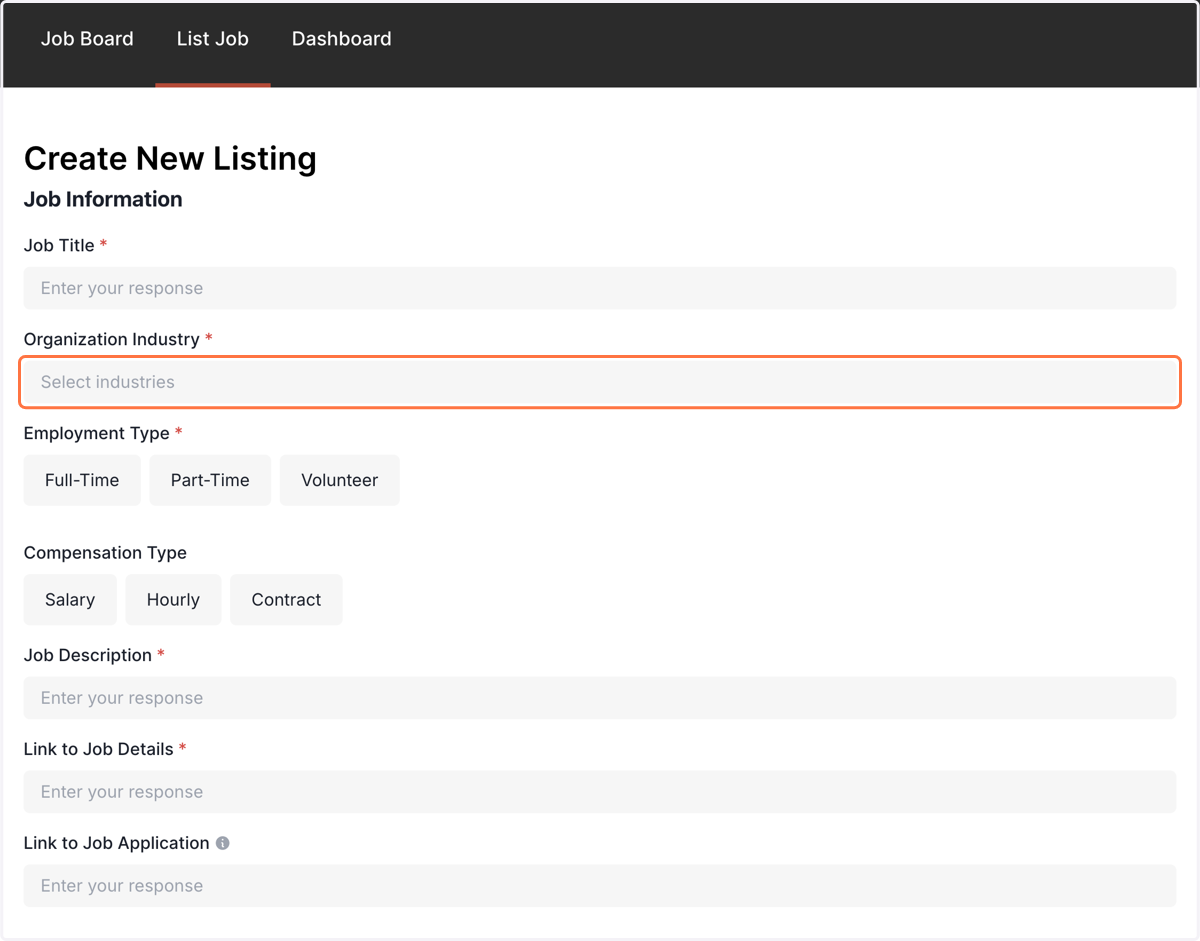Click the Link to Job Details field
The image size is (1200, 941).
tap(600, 792)
